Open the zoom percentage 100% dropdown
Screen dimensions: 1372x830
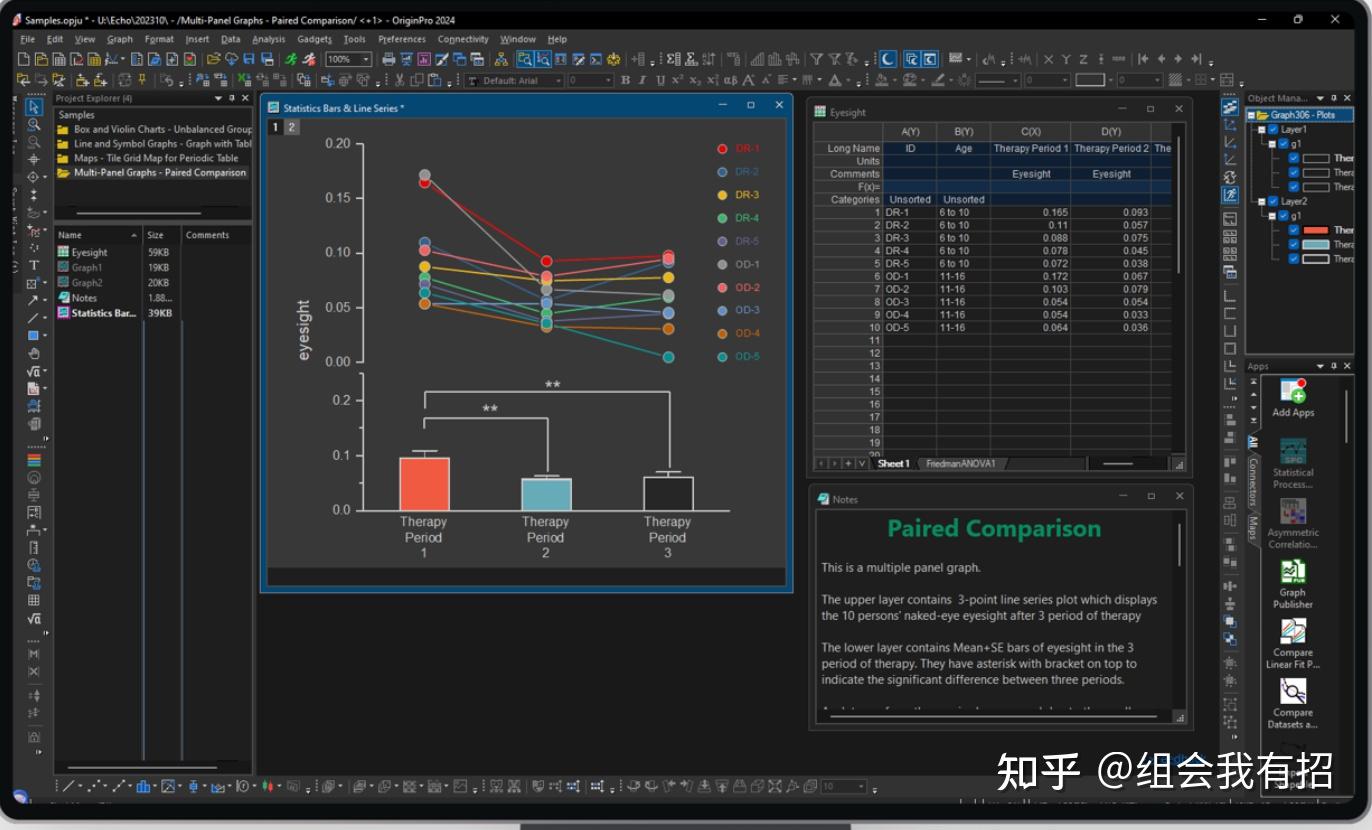(x=366, y=59)
